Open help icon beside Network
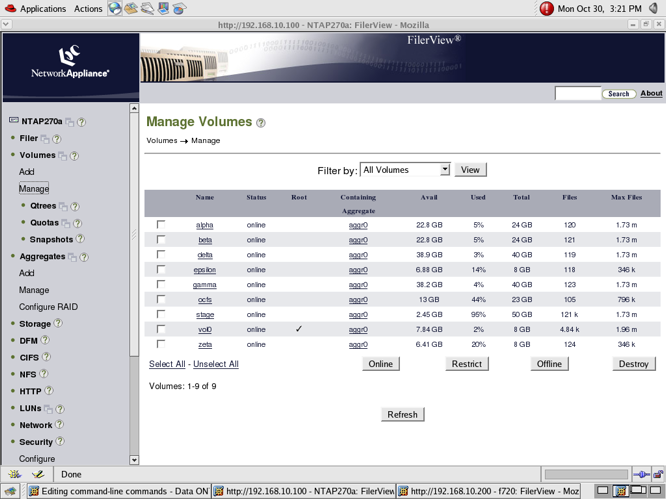This screenshot has width=666, height=499. point(59,424)
